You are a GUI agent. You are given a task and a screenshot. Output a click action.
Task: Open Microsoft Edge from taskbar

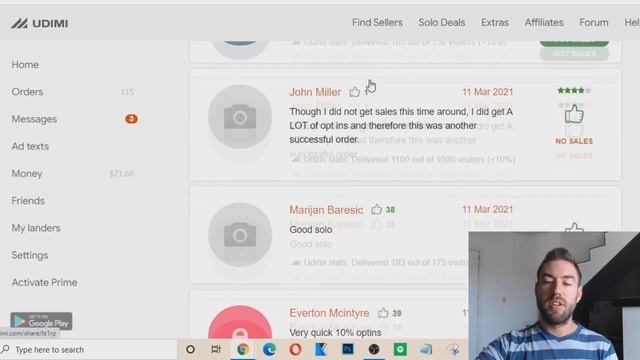click(x=269, y=349)
